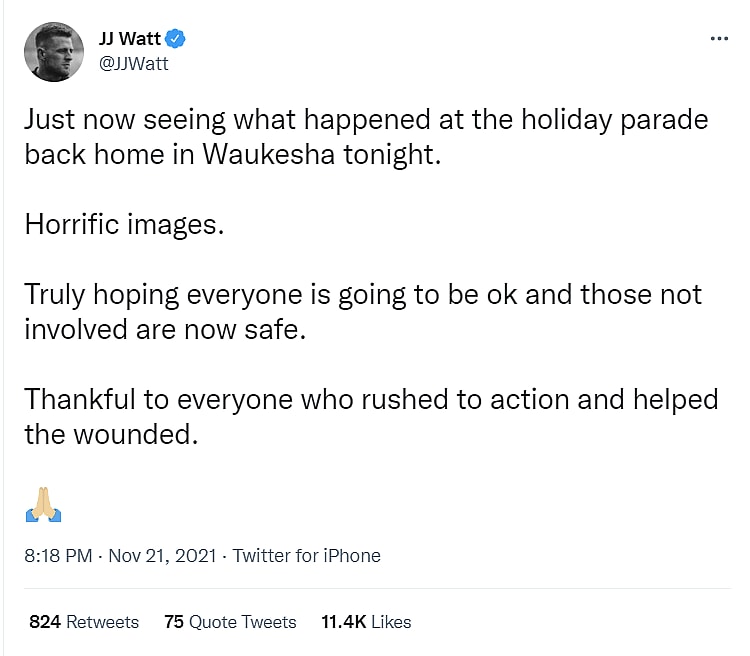Open the 8:18 PM timestamp
Screen dimensions: 750x656
[57, 556]
